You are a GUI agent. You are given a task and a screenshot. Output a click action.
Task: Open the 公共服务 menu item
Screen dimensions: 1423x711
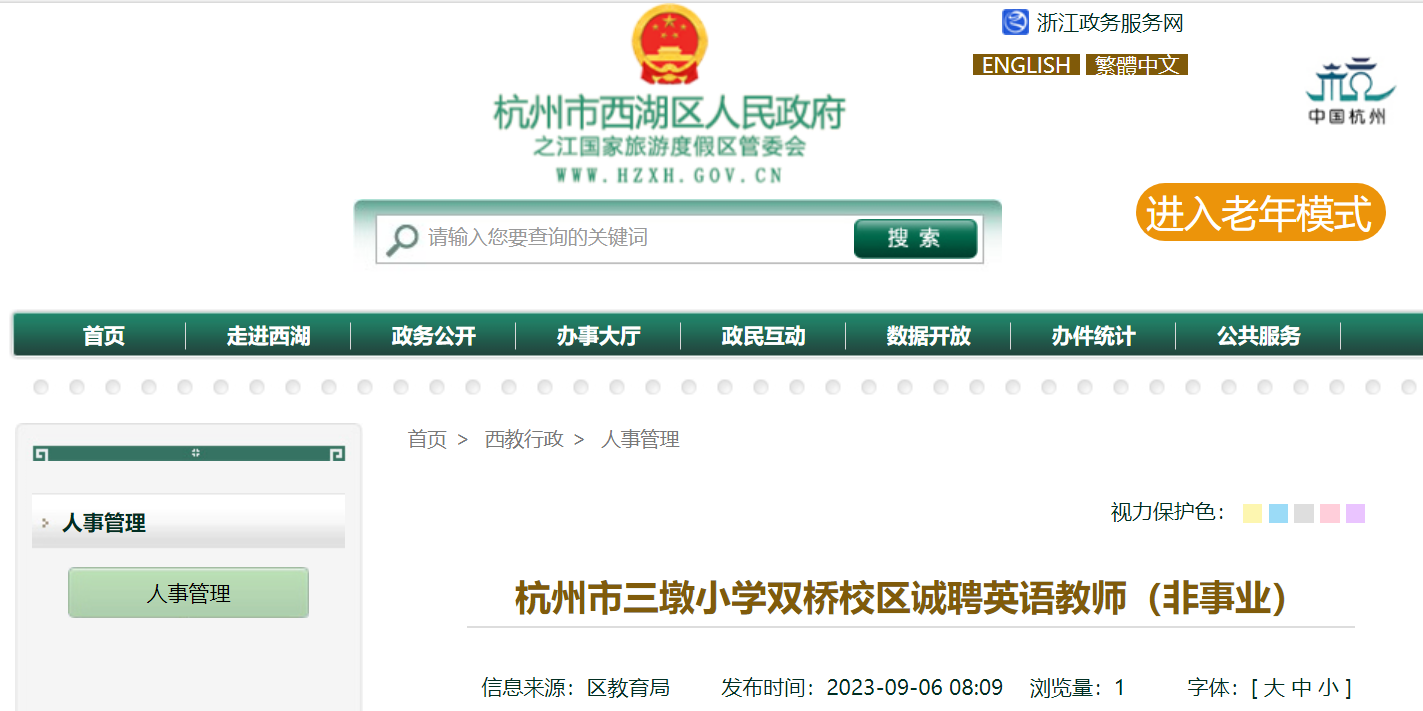(1258, 336)
